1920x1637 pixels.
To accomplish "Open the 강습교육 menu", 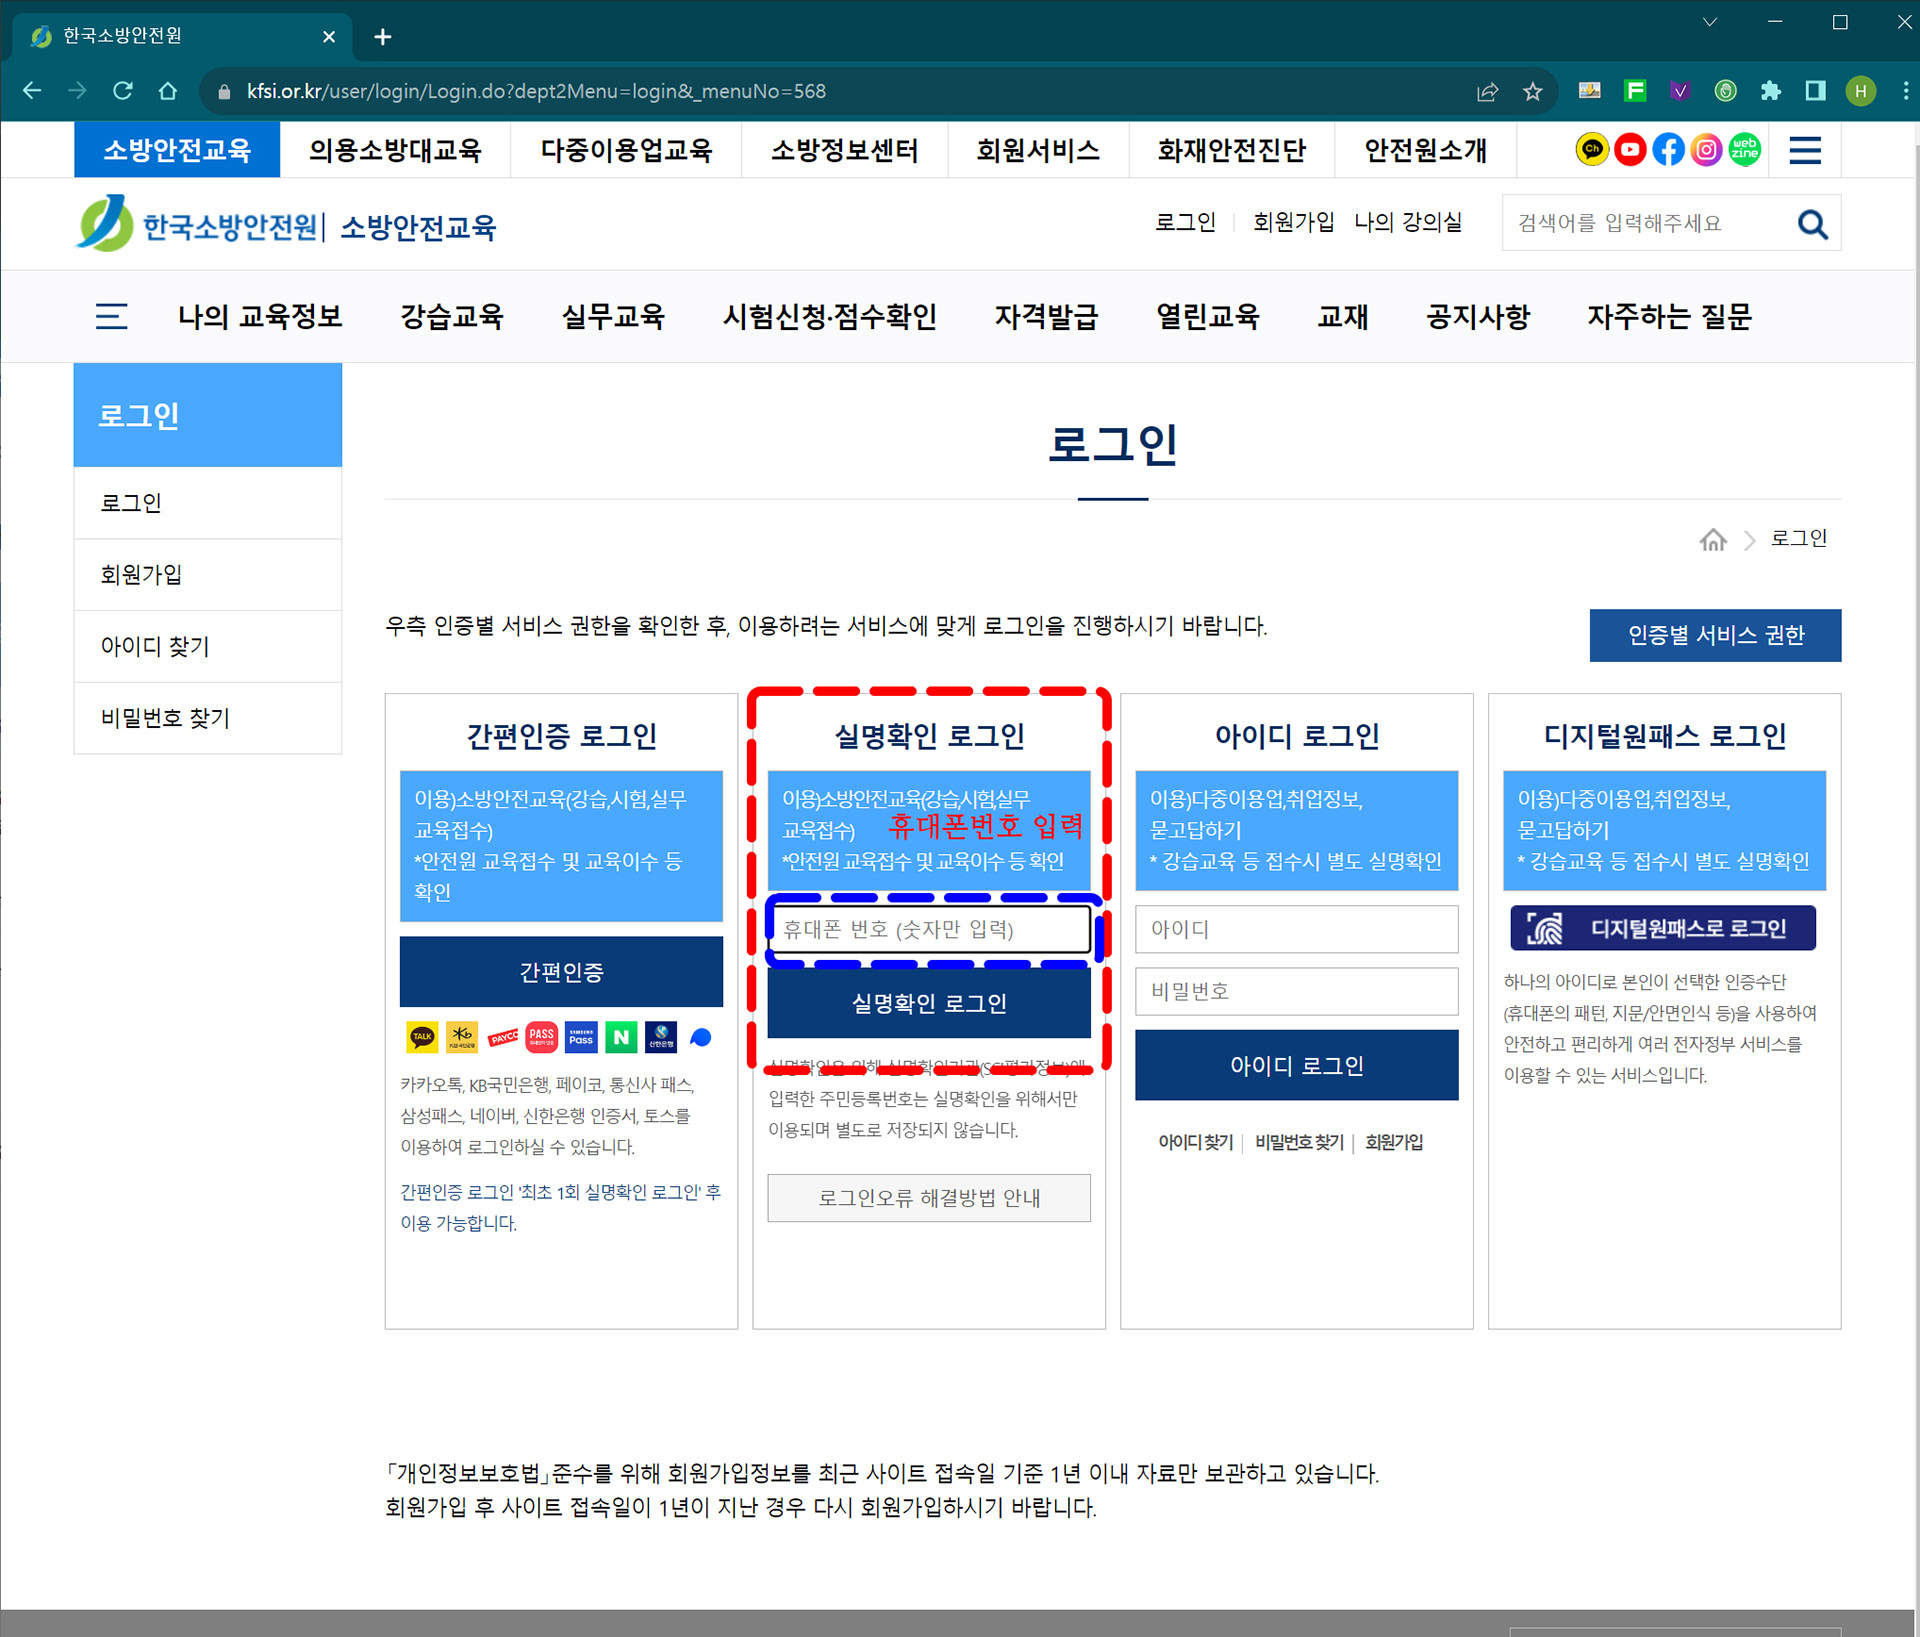I will pyautogui.click(x=452, y=317).
